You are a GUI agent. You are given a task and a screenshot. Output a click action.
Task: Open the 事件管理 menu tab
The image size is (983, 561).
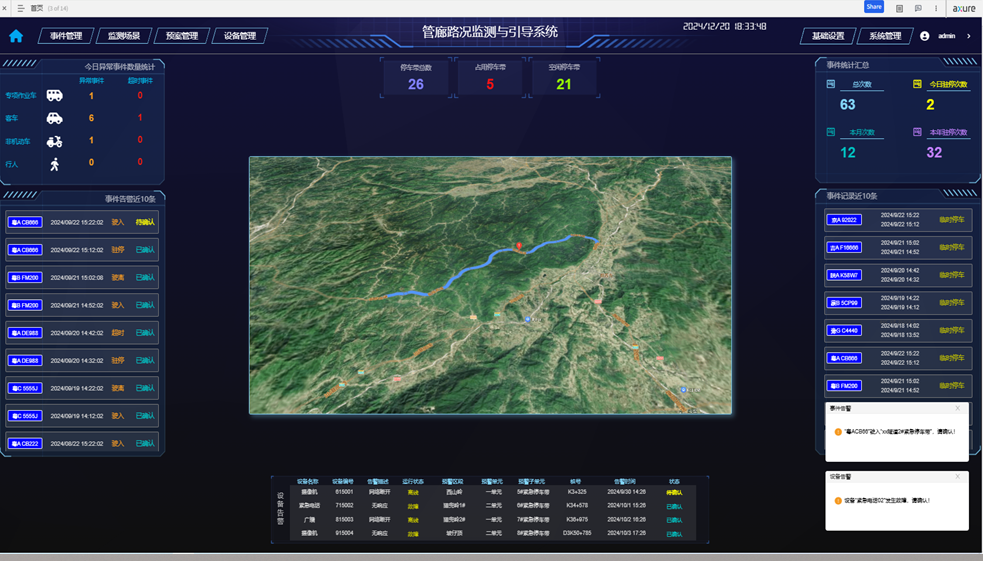66,36
